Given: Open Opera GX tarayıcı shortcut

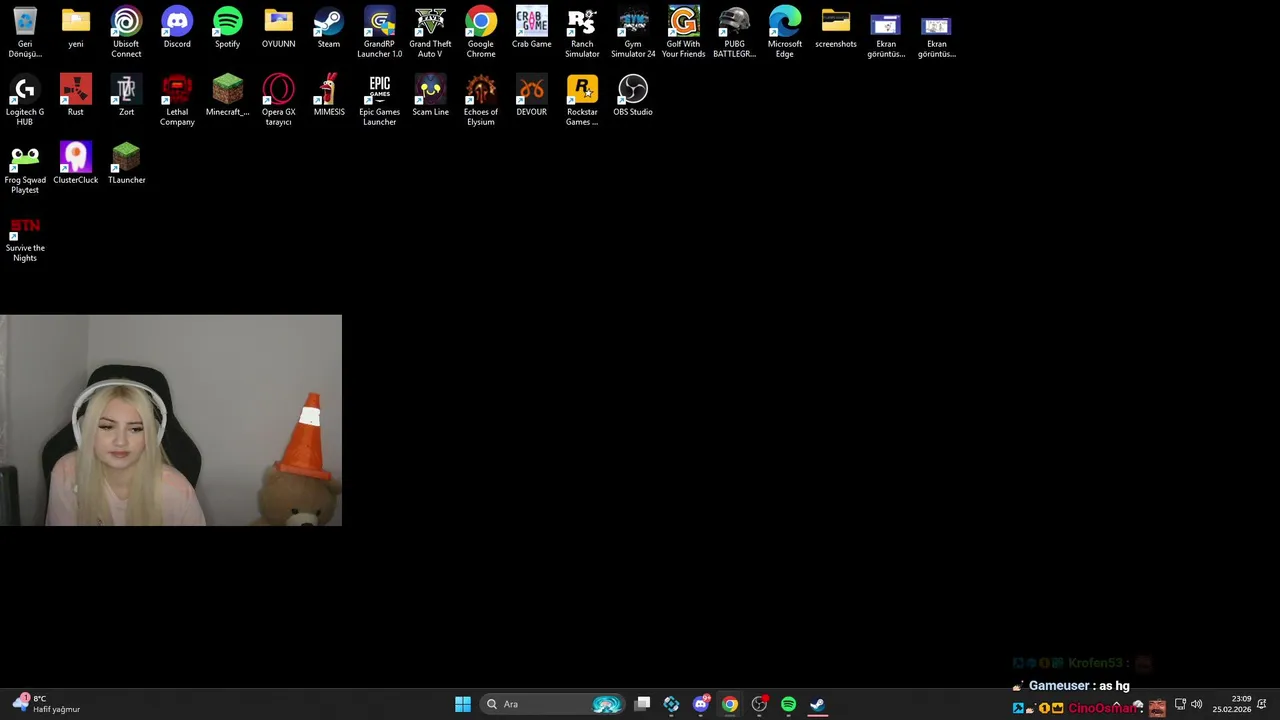Looking at the screenshot, I should 278,100.
